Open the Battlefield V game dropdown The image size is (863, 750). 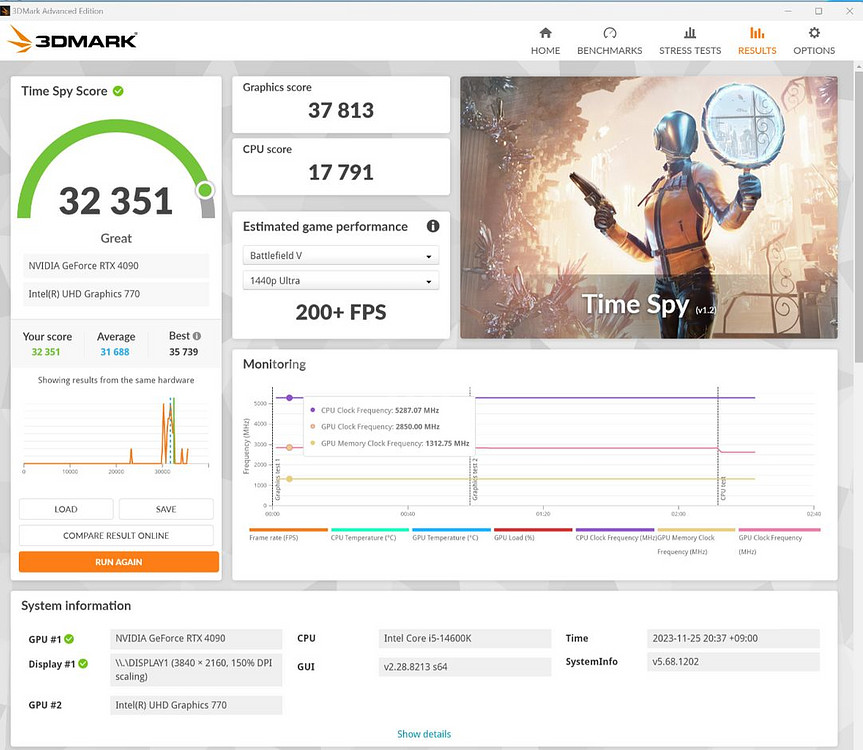pos(341,255)
